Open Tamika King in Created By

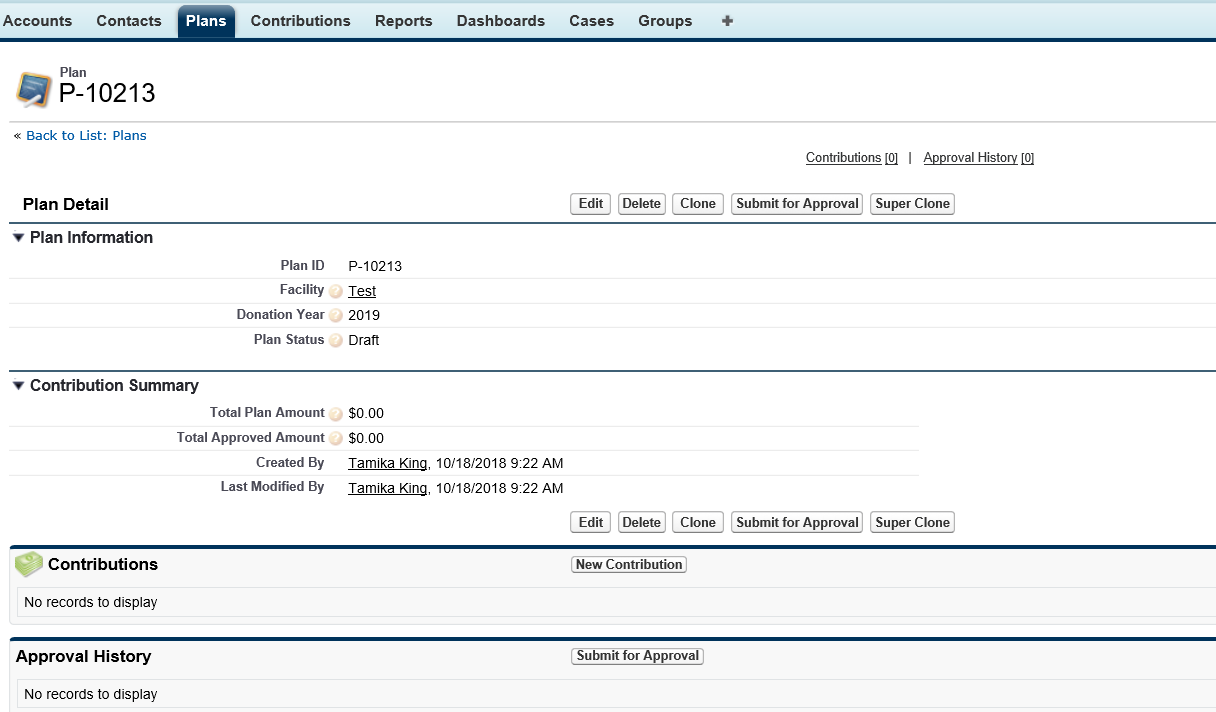[387, 463]
